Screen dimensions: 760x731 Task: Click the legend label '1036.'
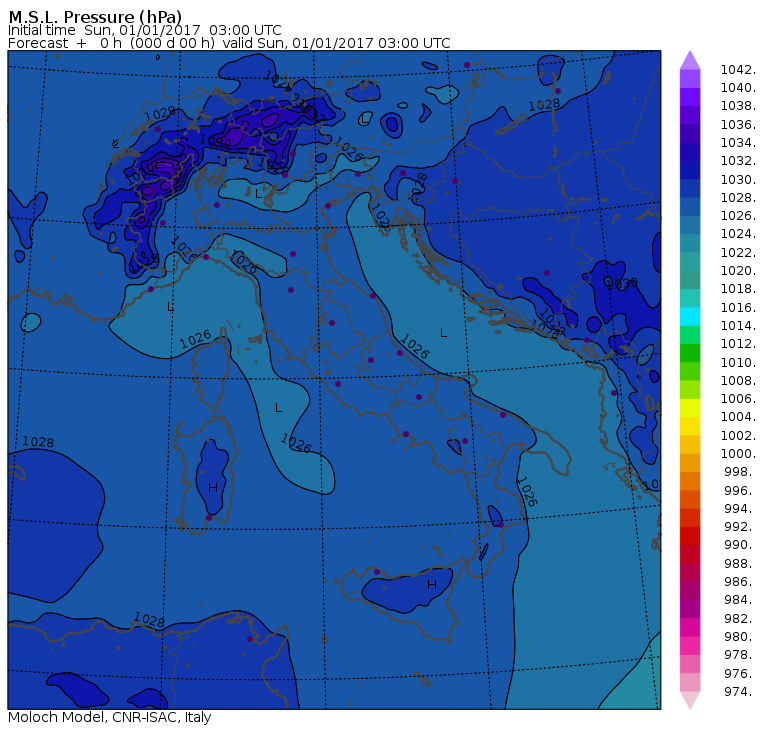(x=738, y=125)
